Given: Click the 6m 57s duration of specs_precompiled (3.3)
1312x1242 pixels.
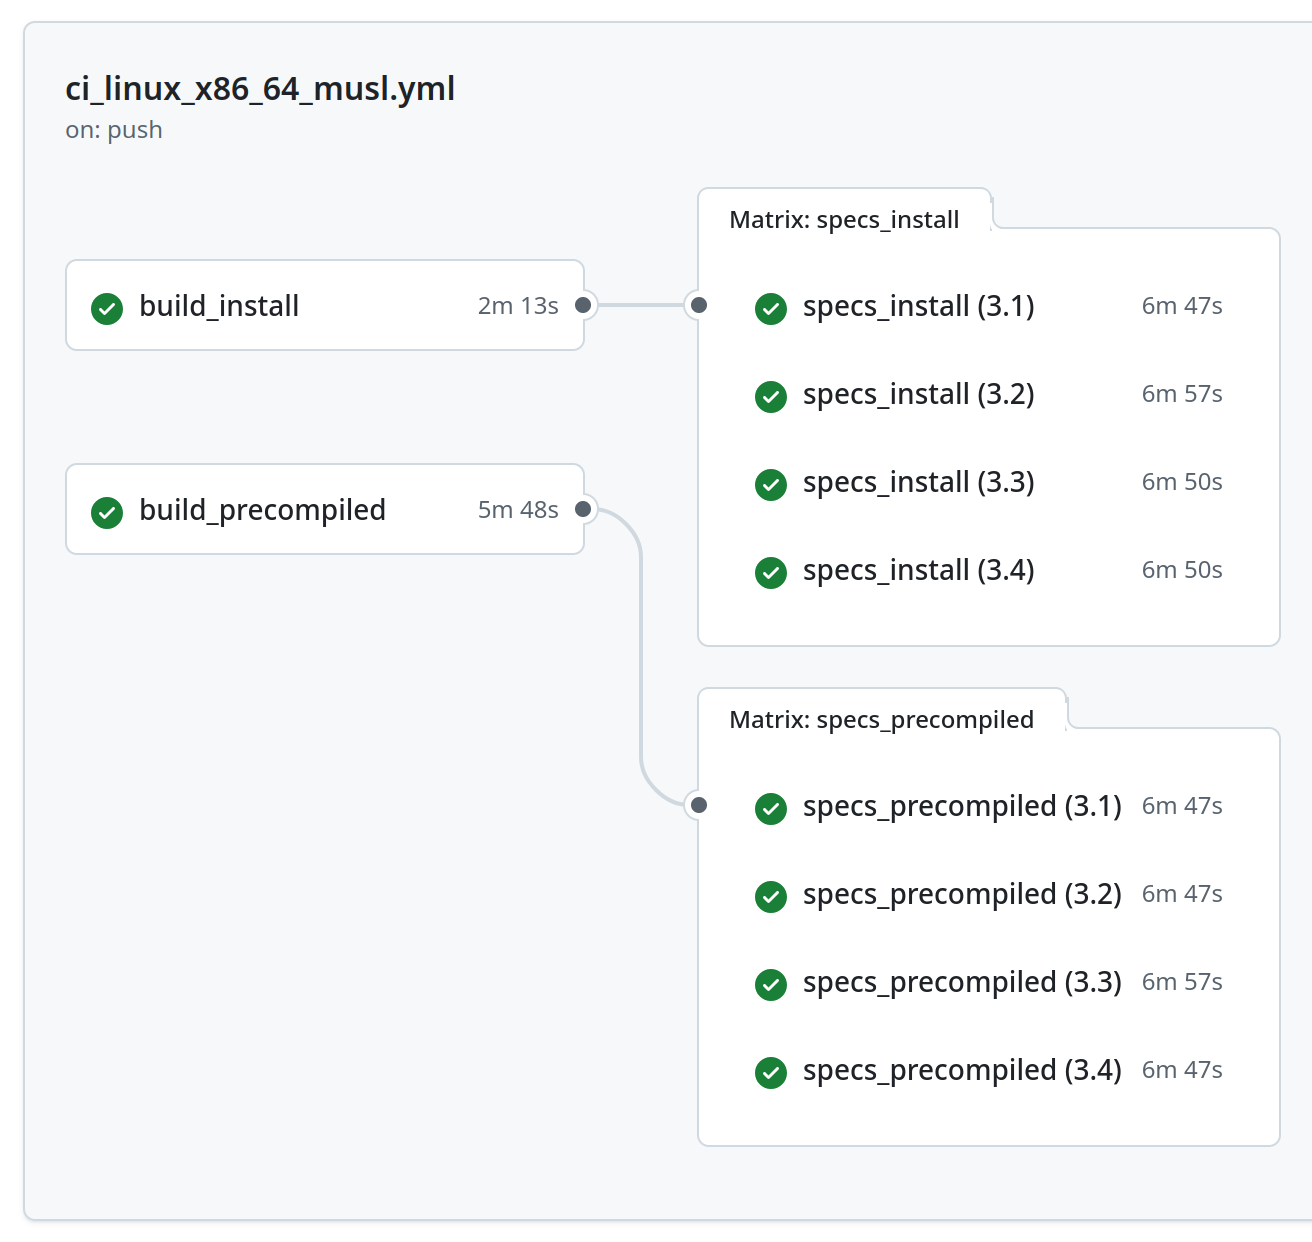Looking at the screenshot, I should coord(1182,982).
